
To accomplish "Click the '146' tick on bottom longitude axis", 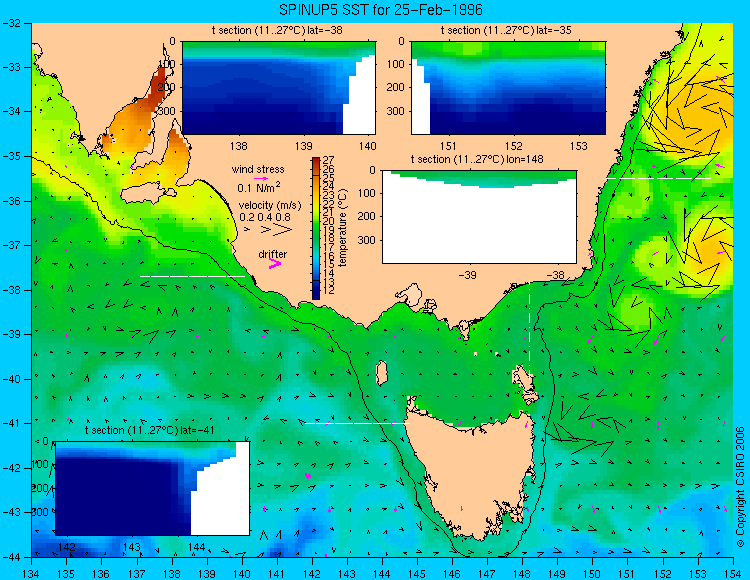I will pos(452,573).
